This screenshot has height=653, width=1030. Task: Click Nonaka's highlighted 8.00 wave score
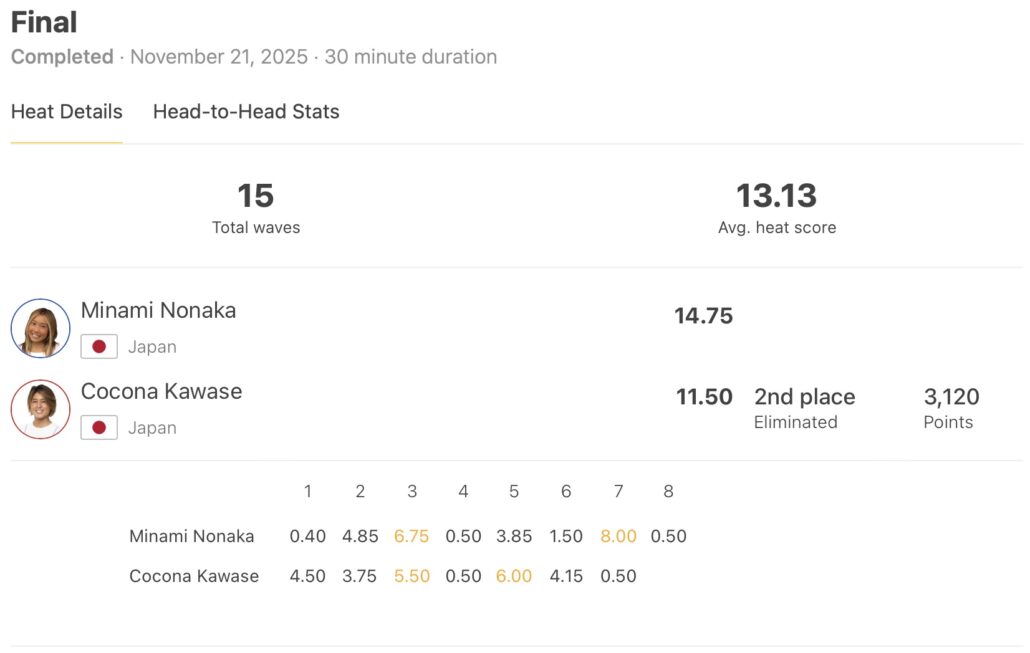pyautogui.click(x=618, y=536)
